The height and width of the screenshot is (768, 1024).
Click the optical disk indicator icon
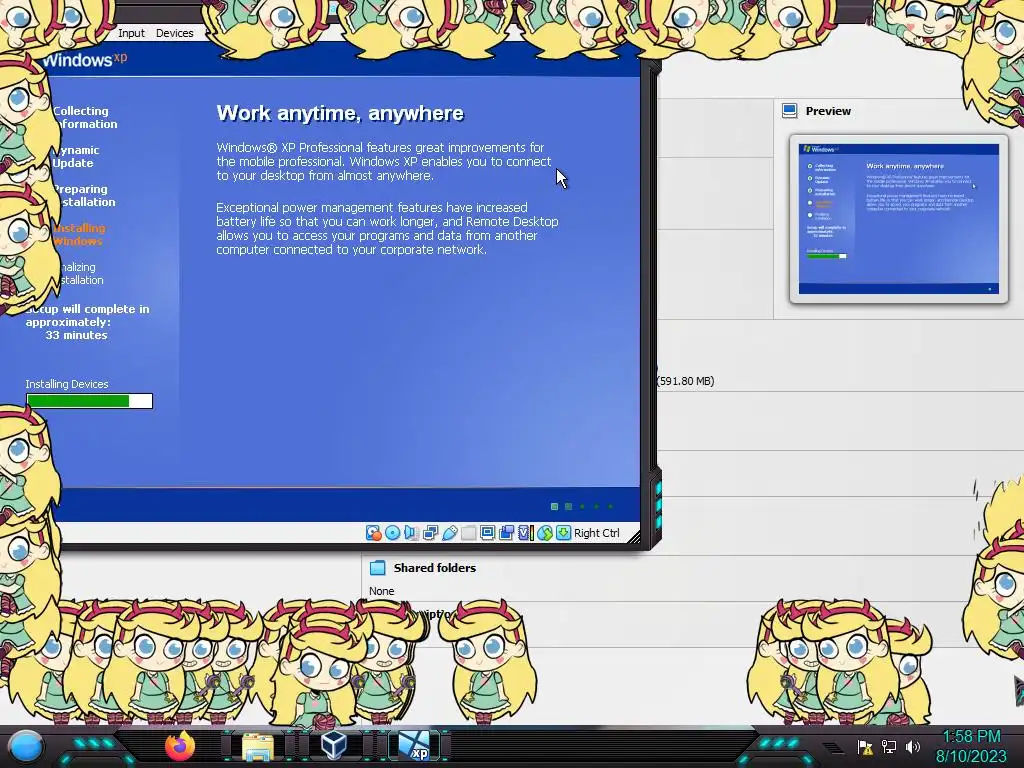(392, 533)
